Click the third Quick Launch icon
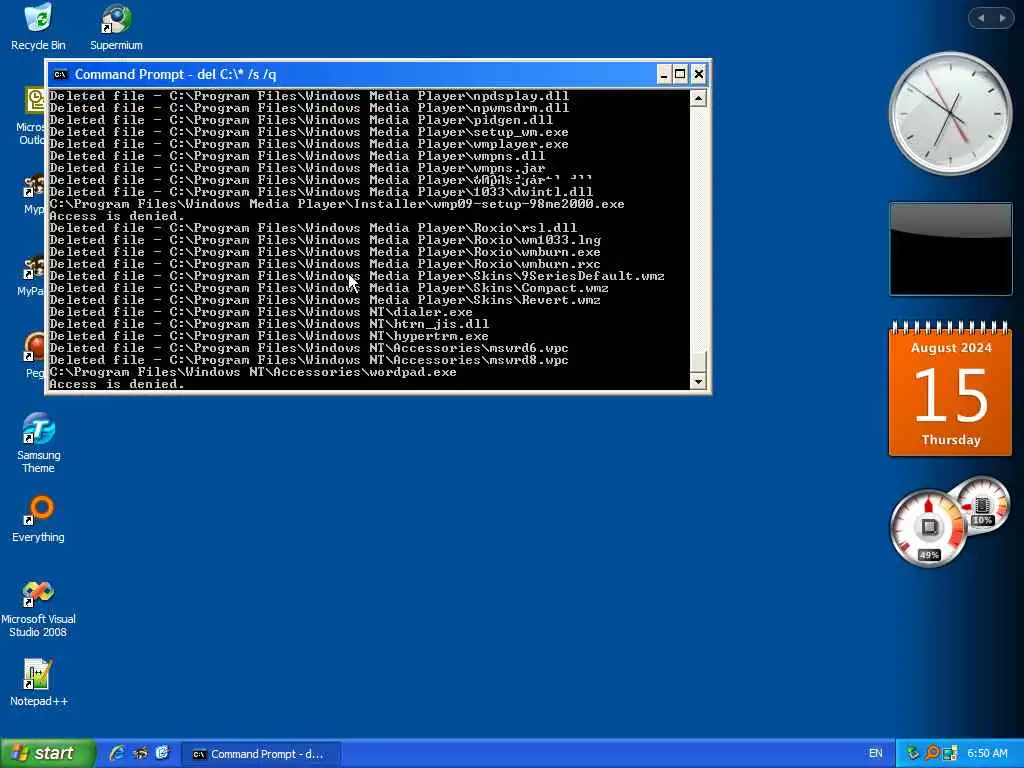The width and height of the screenshot is (1024, 768). [x=162, y=753]
